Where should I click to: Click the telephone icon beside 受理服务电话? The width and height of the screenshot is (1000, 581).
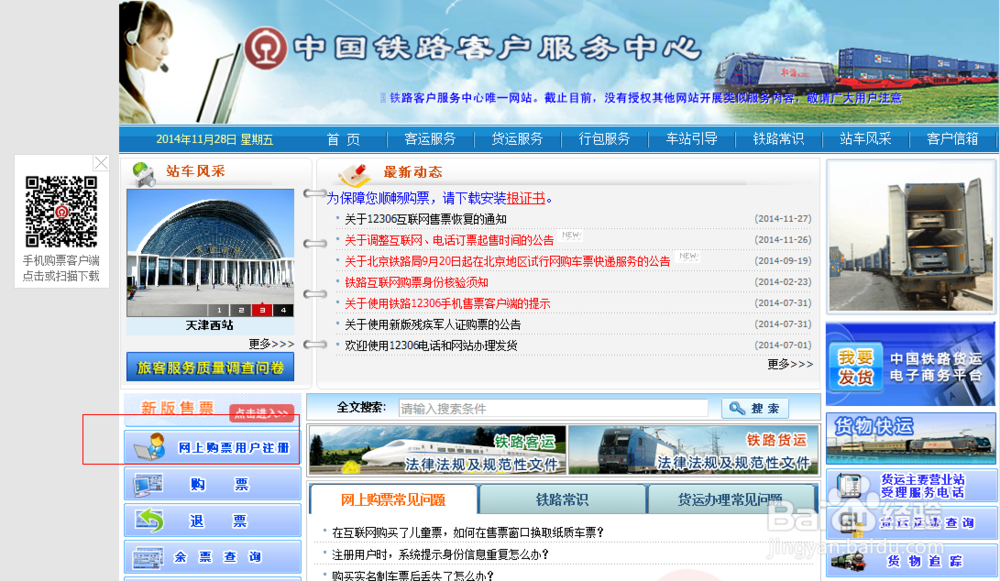point(851,487)
